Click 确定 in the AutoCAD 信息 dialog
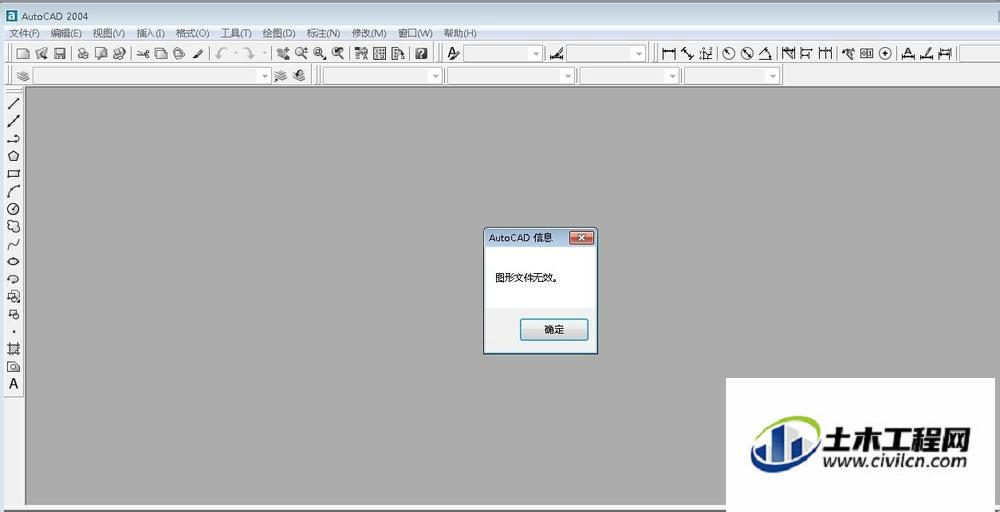 coord(554,330)
